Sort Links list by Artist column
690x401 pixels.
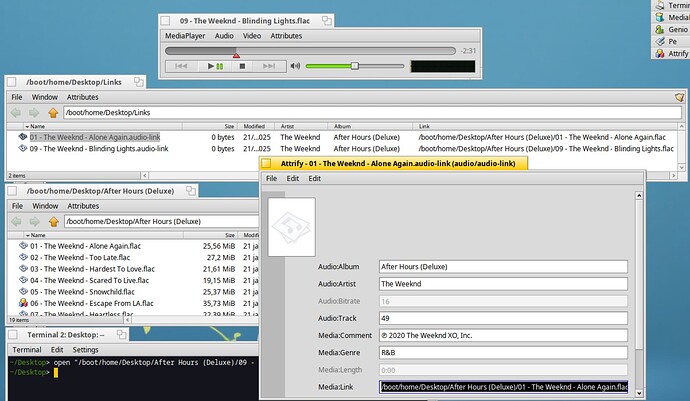point(301,126)
